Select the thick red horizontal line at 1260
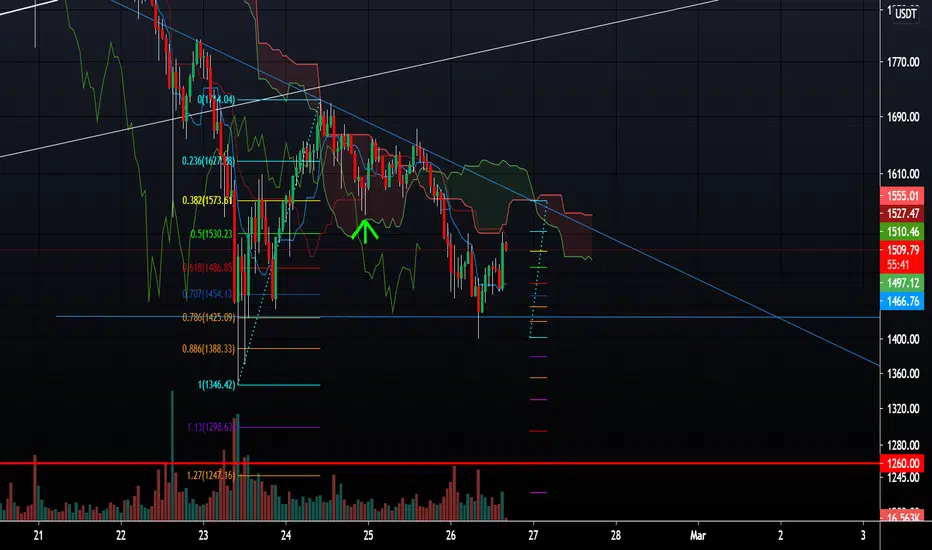The height and width of the screenshot is (550, 932). pos(440,463)
